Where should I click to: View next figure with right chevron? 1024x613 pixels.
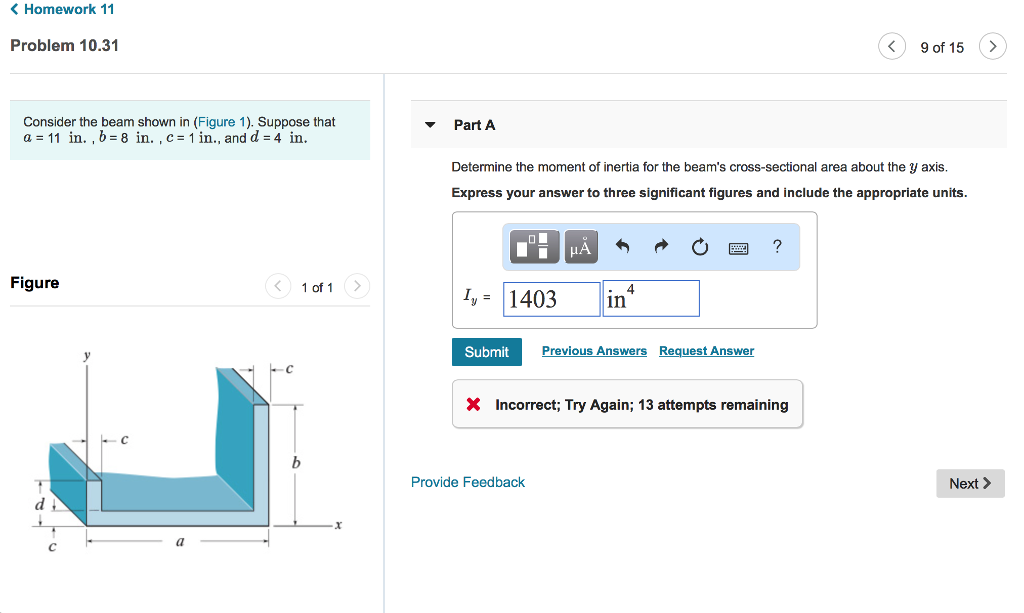coord(357,286)
